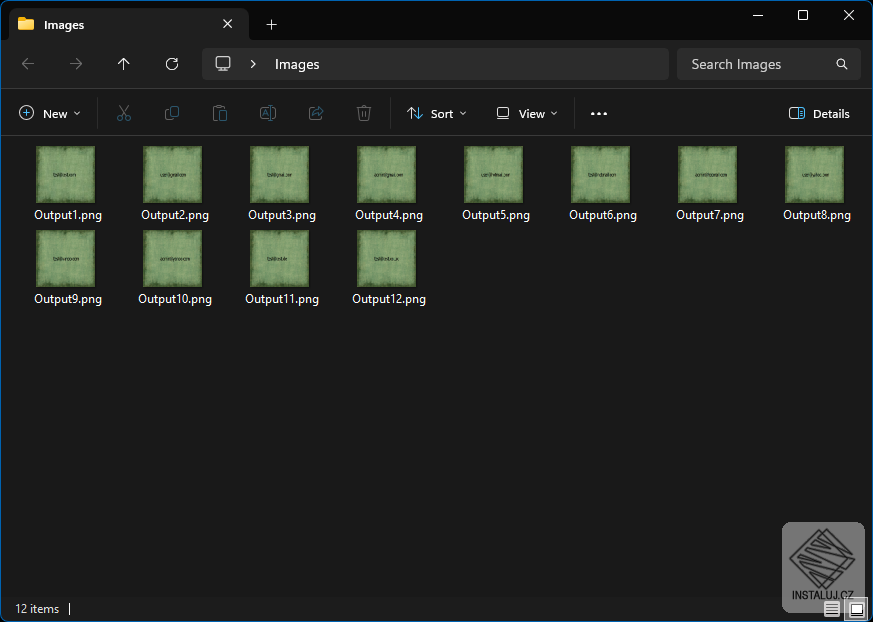Viewport: 873px width, 622px height.
Task: Click the Share icon in toolbar
Action: 316,114
